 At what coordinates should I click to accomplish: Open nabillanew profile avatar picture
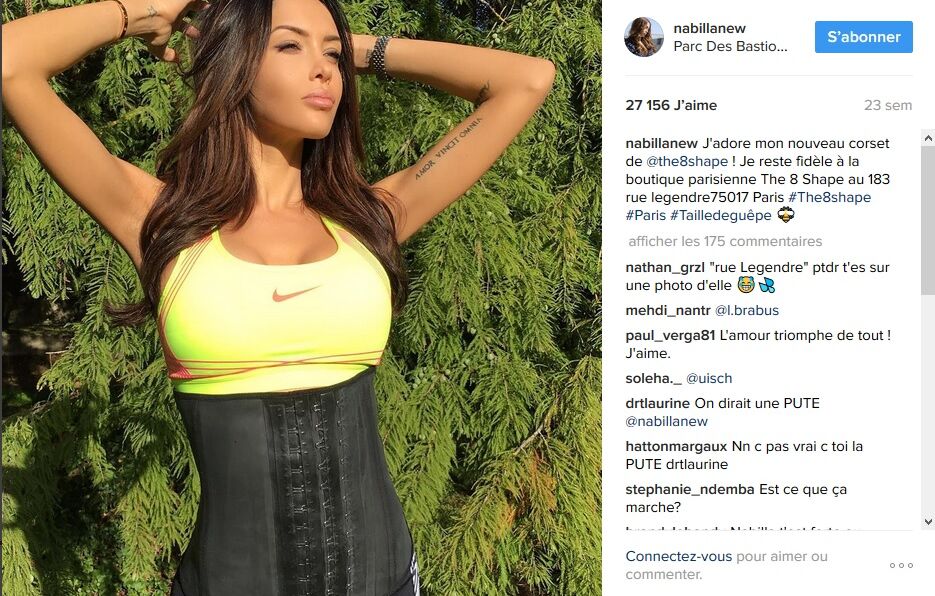pyautogui.click(x=643, y=37)
